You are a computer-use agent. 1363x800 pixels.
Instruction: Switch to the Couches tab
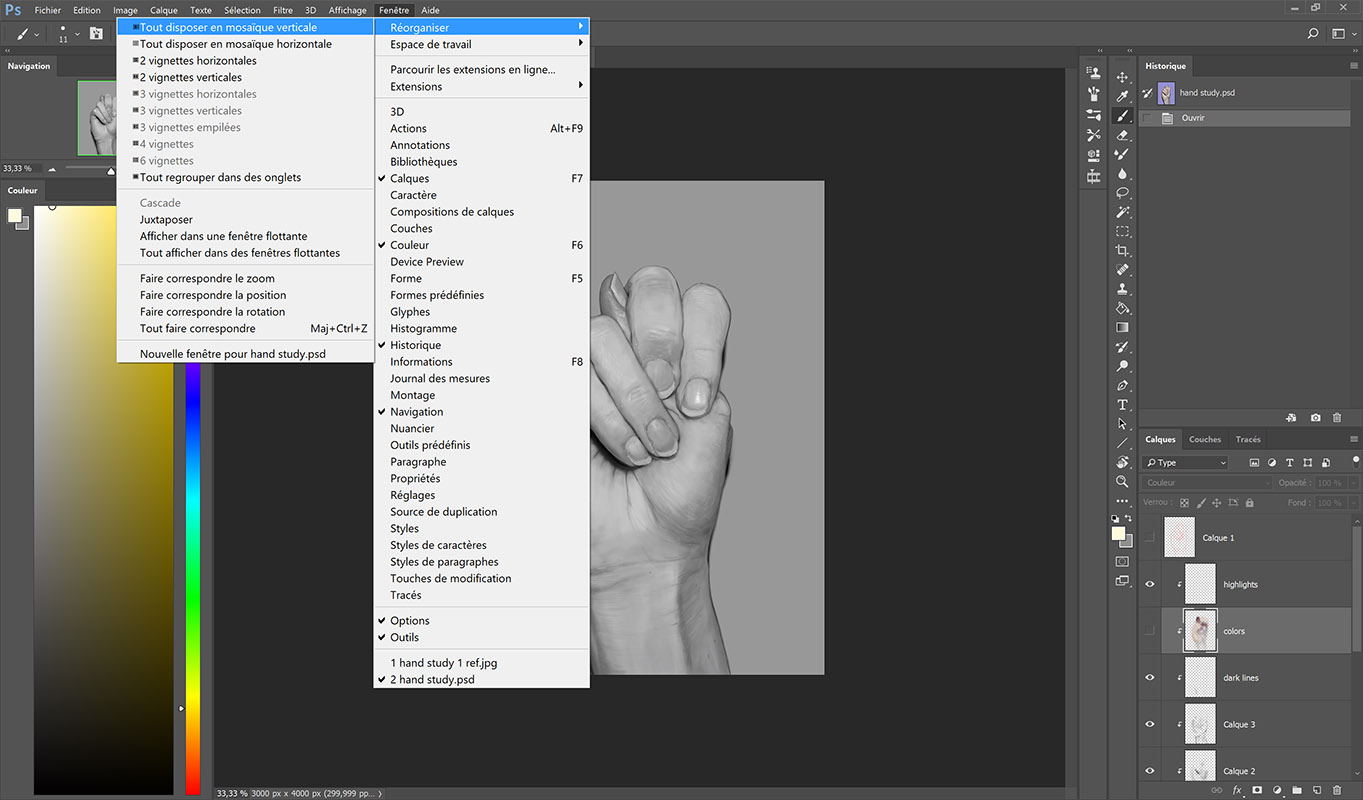point(1204,439)
